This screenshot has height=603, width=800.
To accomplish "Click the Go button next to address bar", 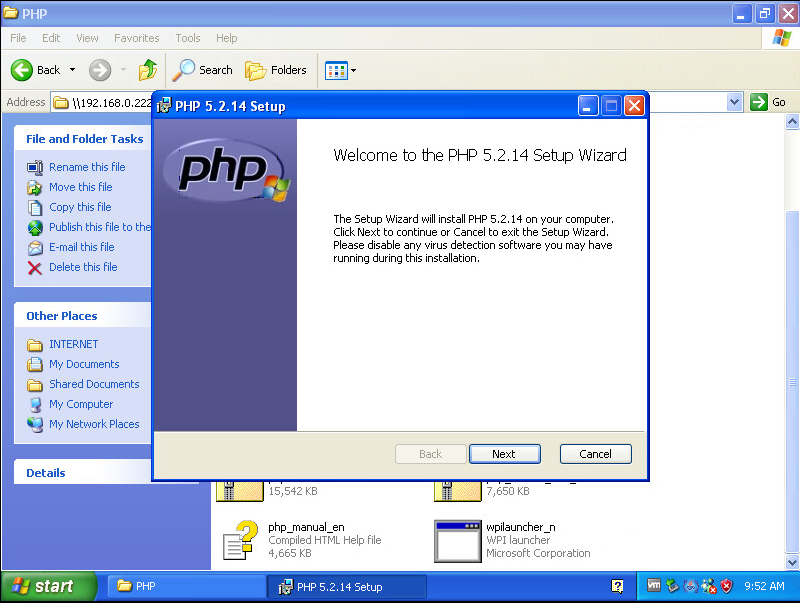I will (768, 102).
